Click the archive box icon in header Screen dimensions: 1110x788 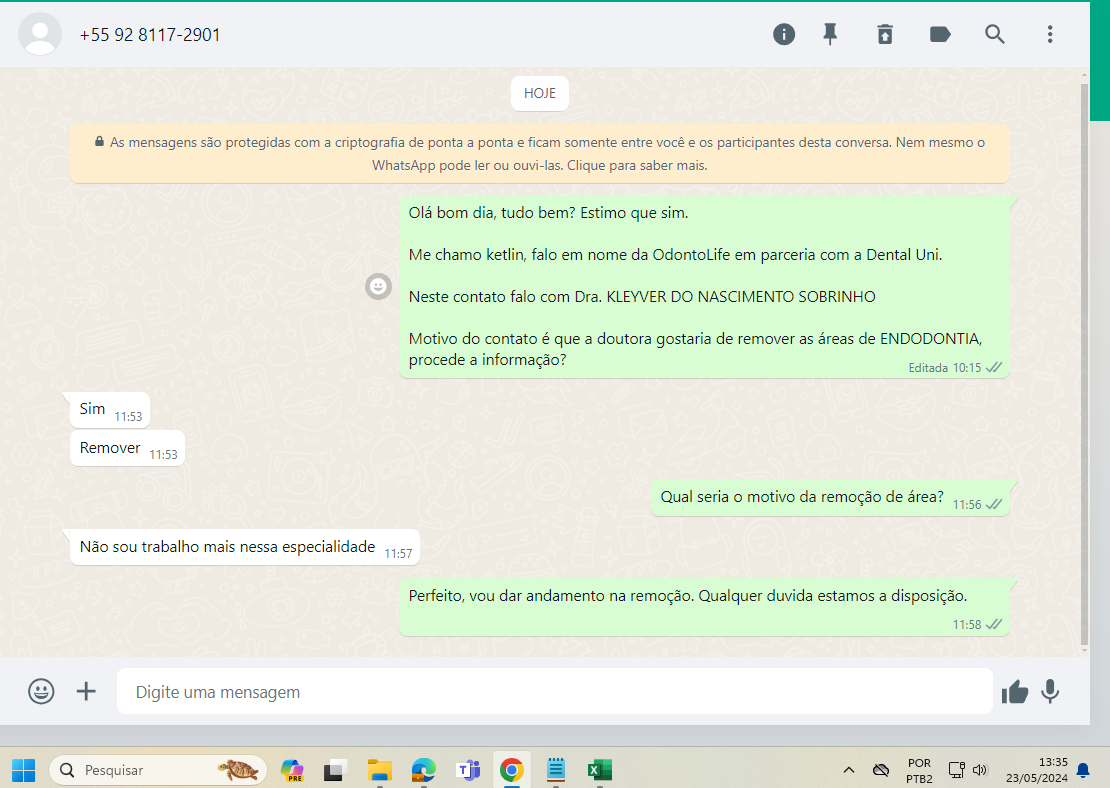click(885, 34)
